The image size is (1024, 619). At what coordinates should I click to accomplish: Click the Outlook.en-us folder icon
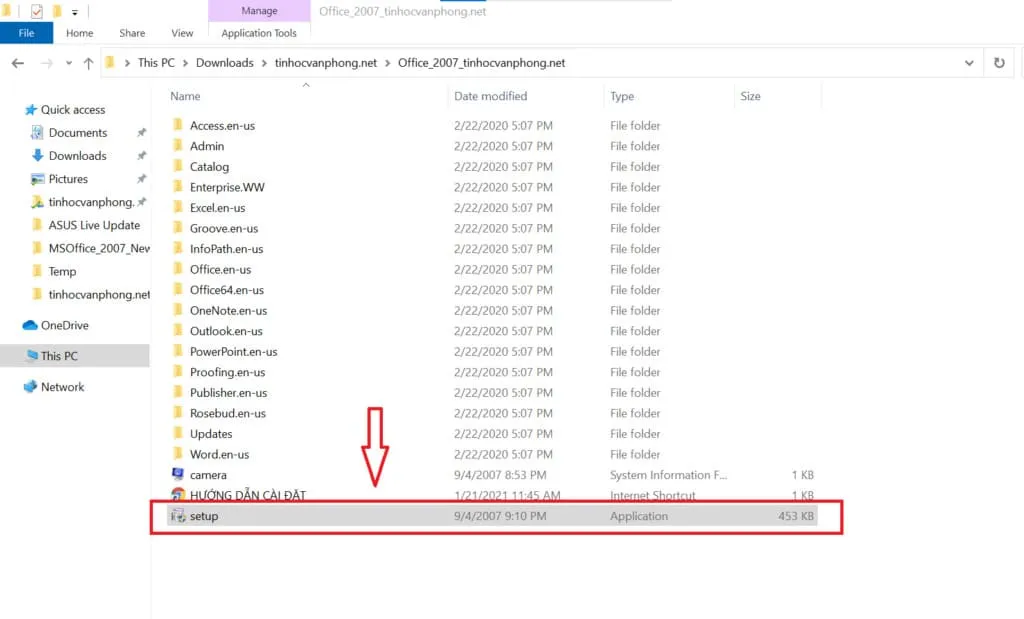click(x=178, y=330)
